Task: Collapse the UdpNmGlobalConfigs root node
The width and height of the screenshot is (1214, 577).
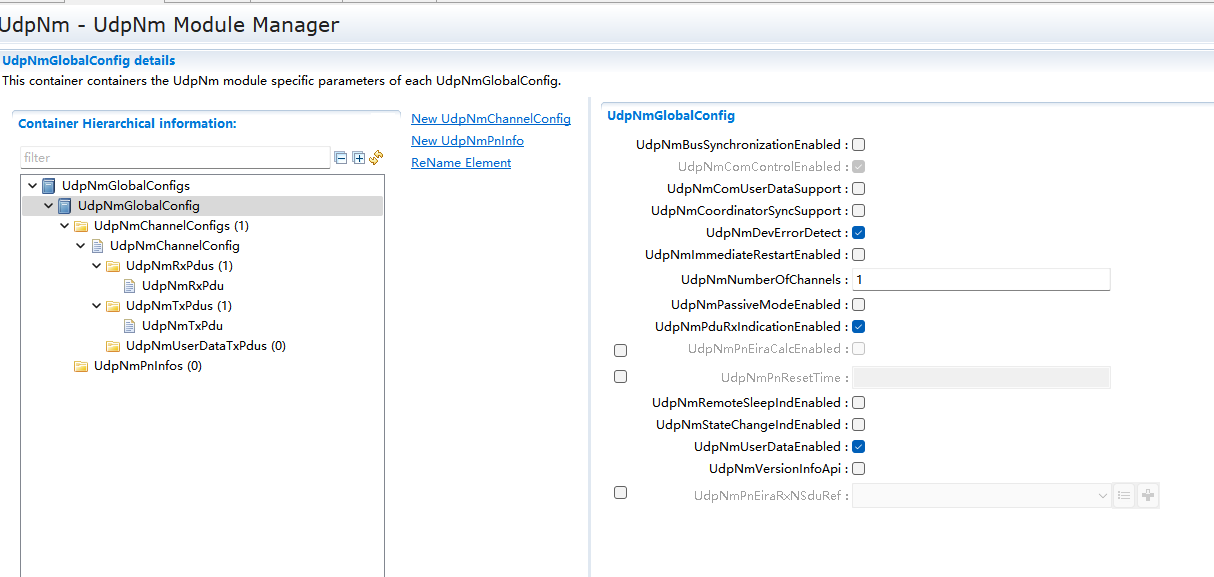Action: pyautogui.click(x=33, y=186)
